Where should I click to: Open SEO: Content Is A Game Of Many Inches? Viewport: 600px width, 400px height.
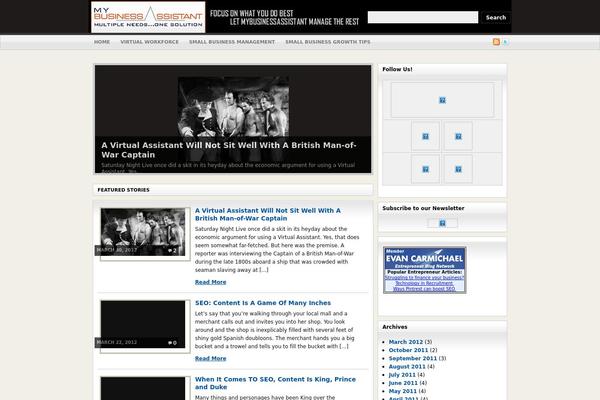tap(263, 303)
